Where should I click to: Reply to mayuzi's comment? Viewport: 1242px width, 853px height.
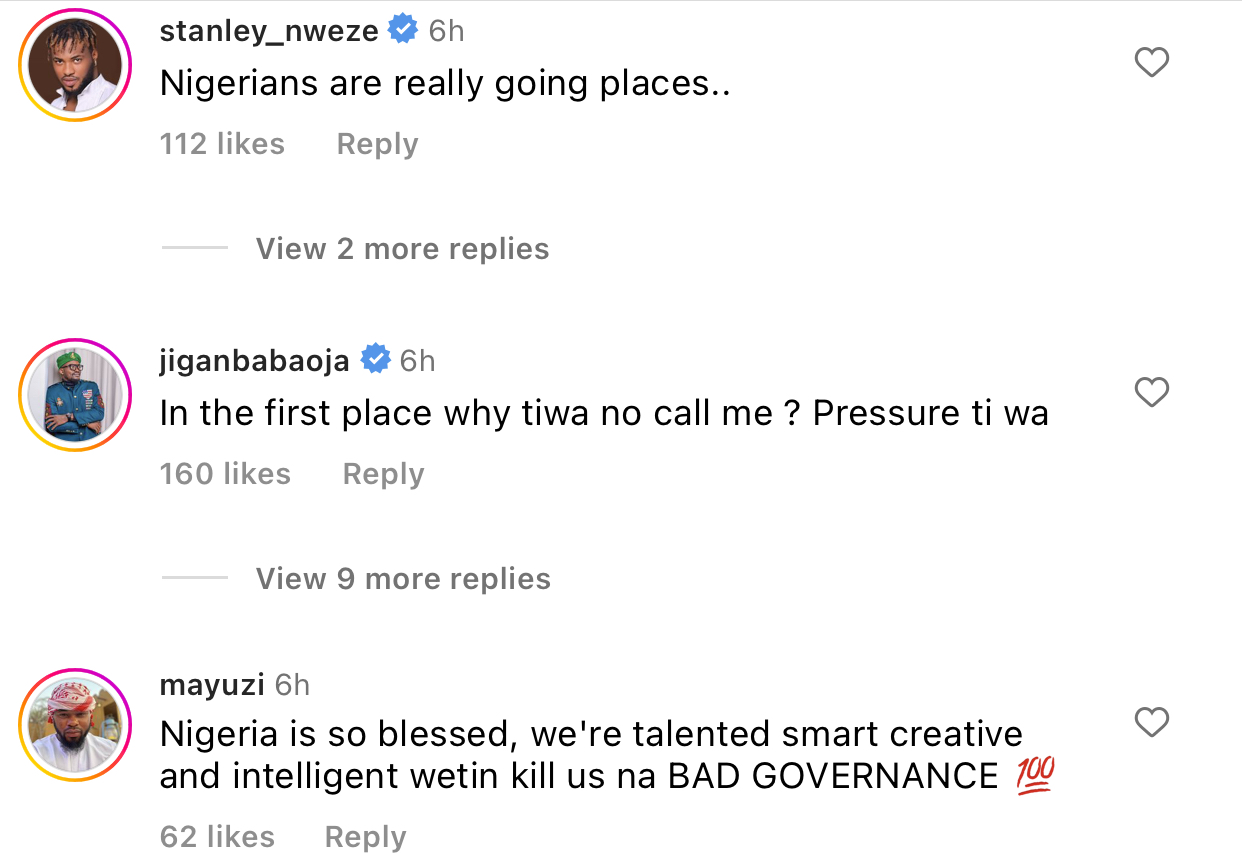[365, 837]
